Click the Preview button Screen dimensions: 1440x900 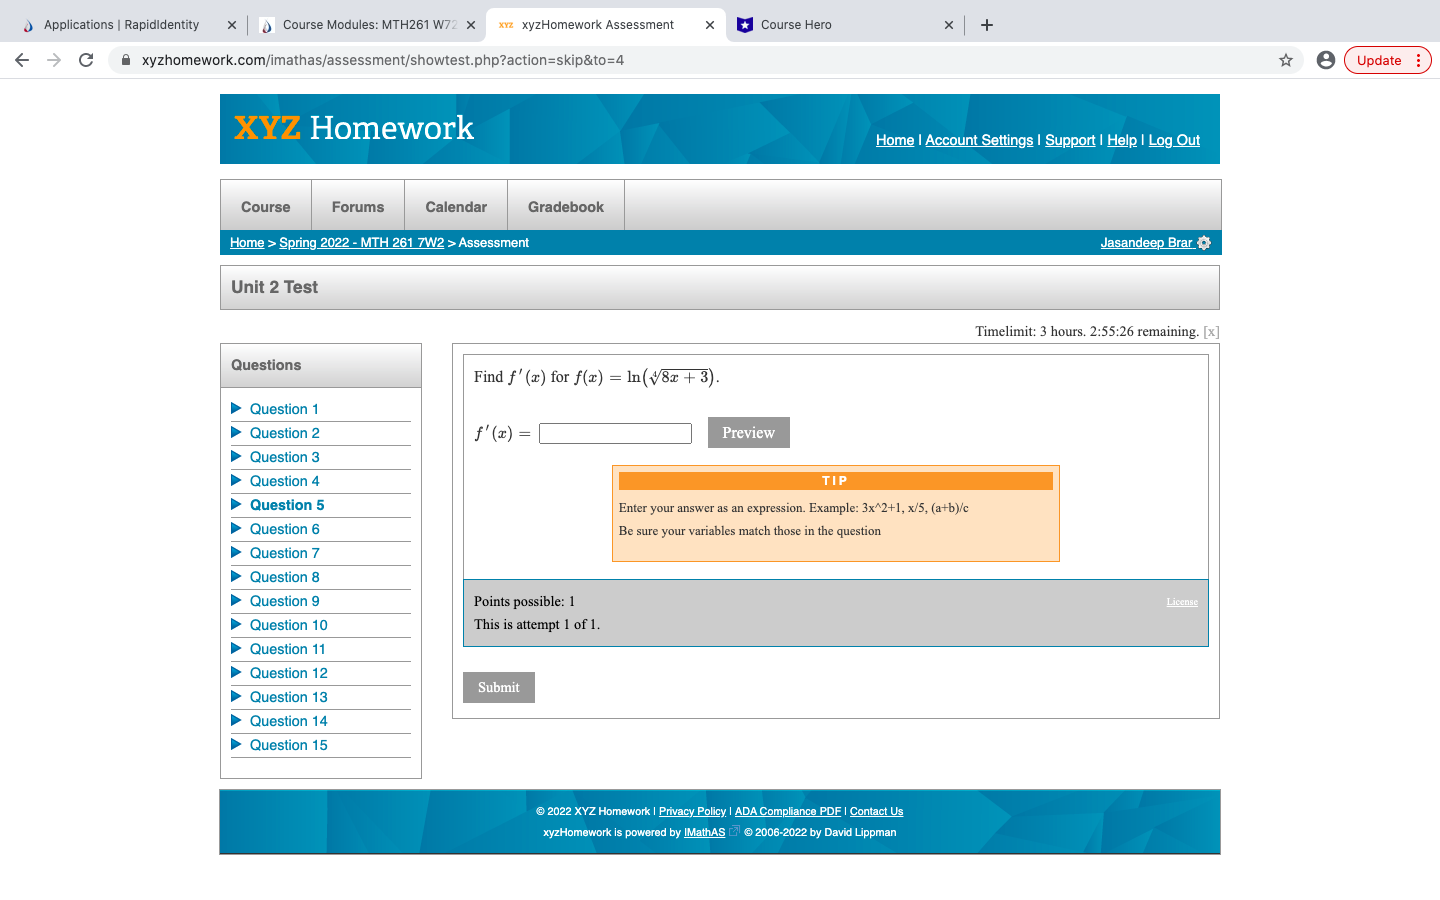[748, 432]
